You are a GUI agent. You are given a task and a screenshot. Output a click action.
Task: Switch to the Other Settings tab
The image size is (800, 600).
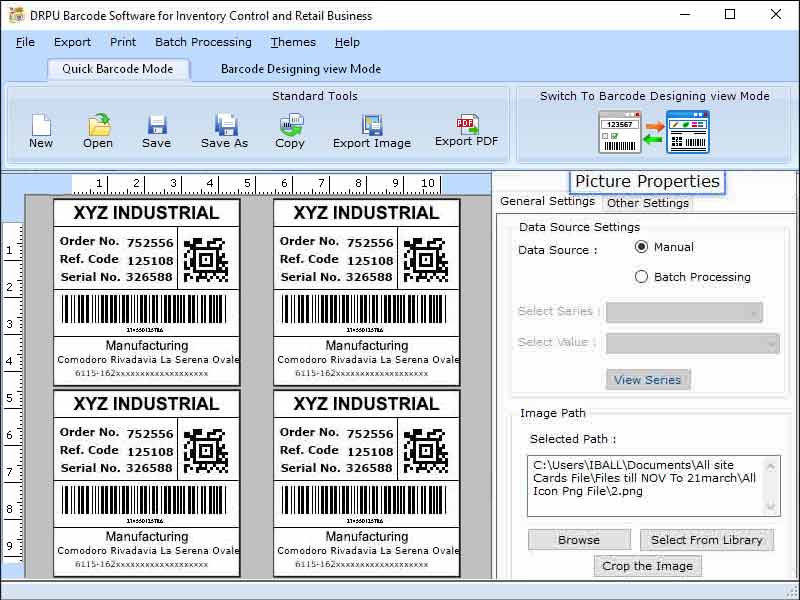pos(647,203)
